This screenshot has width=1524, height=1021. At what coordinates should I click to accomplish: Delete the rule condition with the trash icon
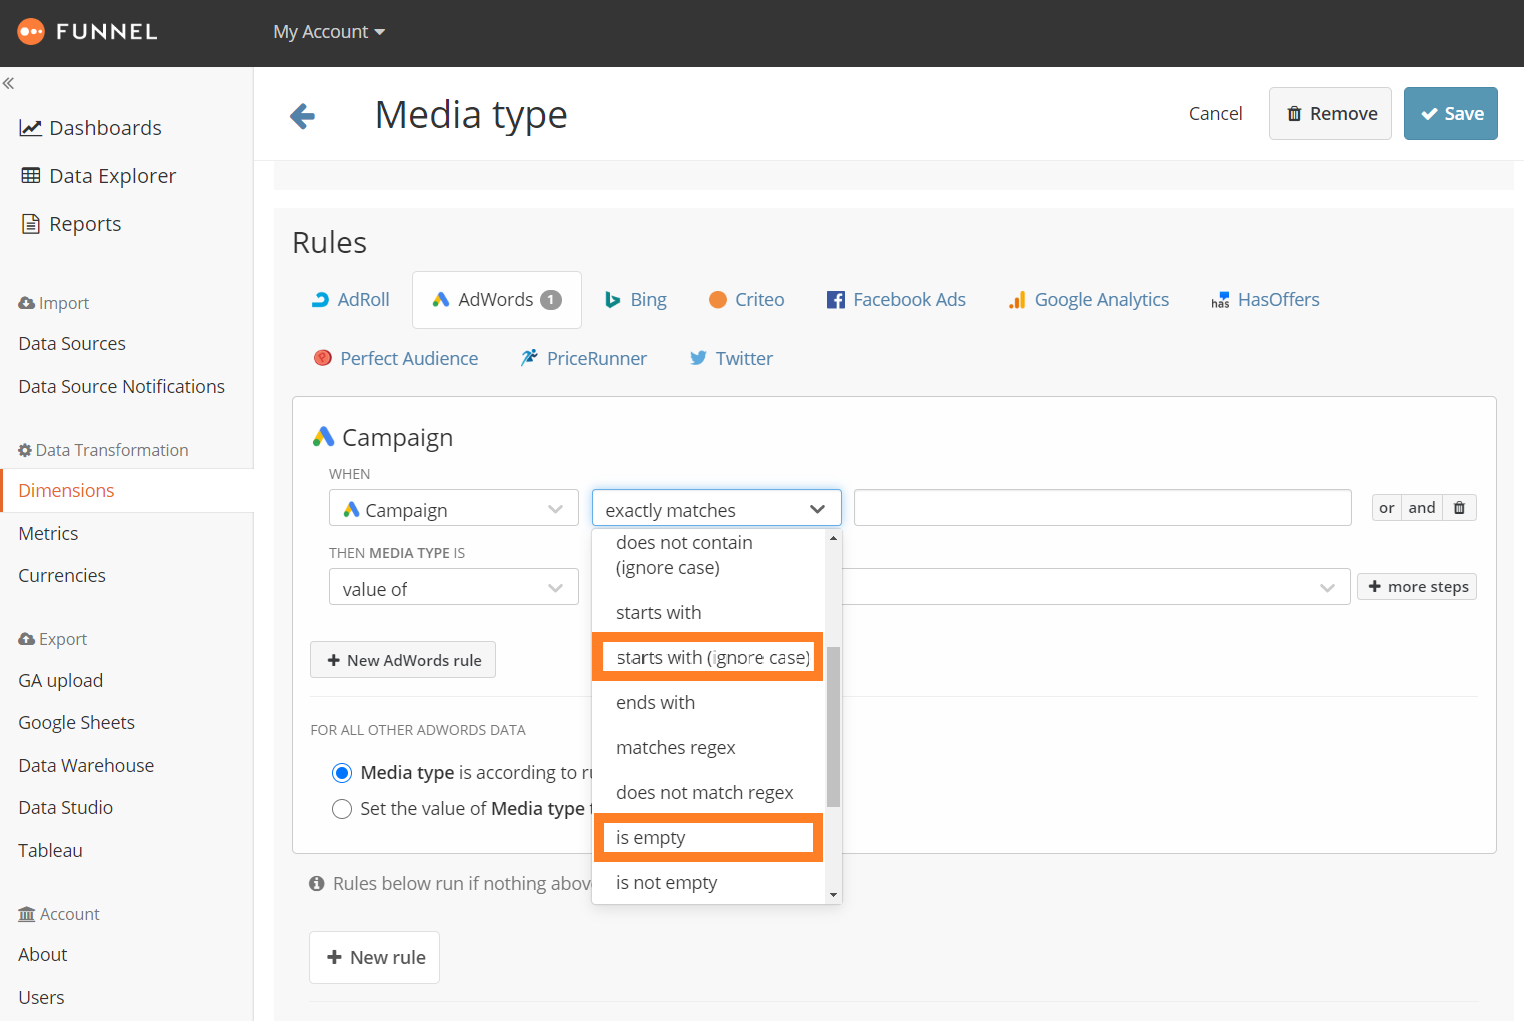coord(1459,508)
